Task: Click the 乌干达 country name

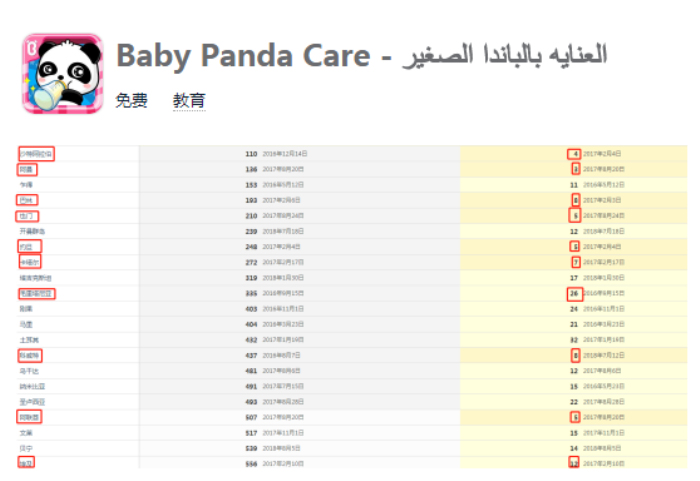Action: click(x=28, y=371)
